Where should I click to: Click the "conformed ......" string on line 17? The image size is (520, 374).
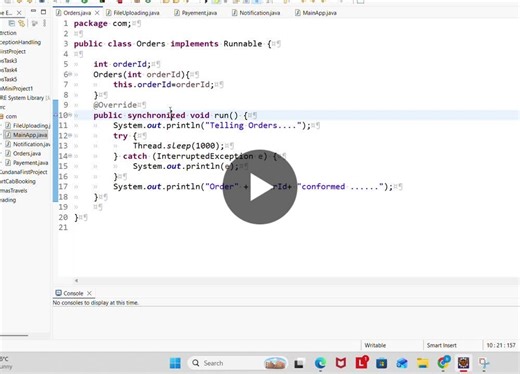[340, 186]
